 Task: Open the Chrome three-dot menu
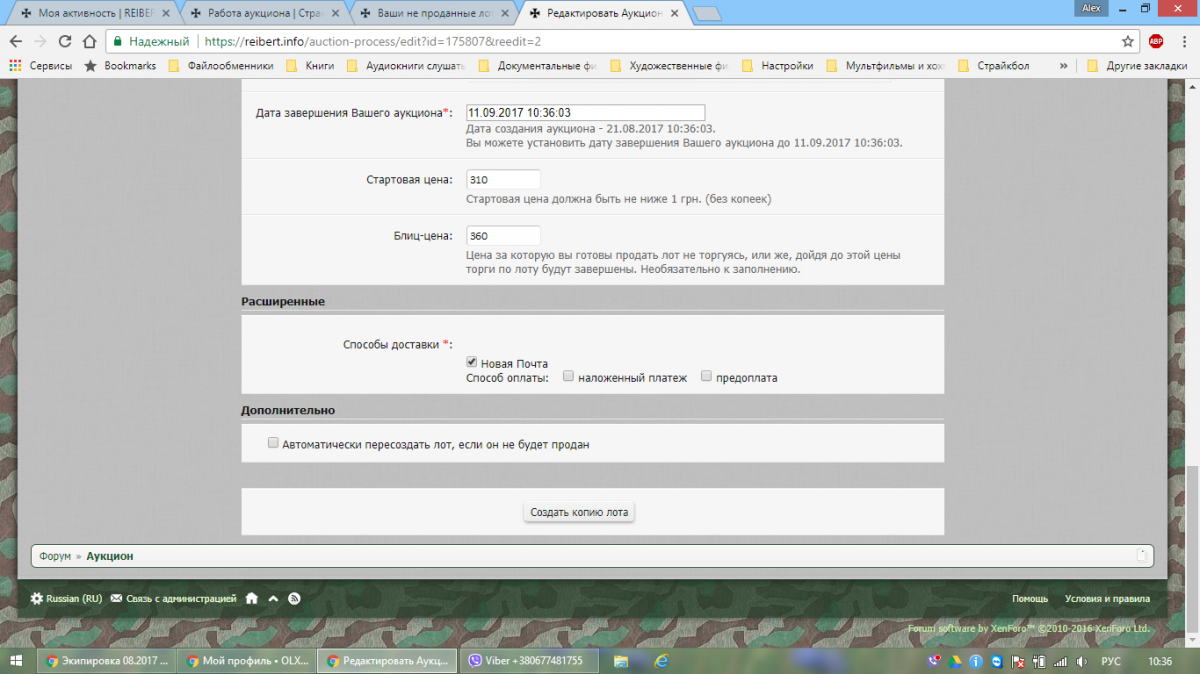[1184, 41]
